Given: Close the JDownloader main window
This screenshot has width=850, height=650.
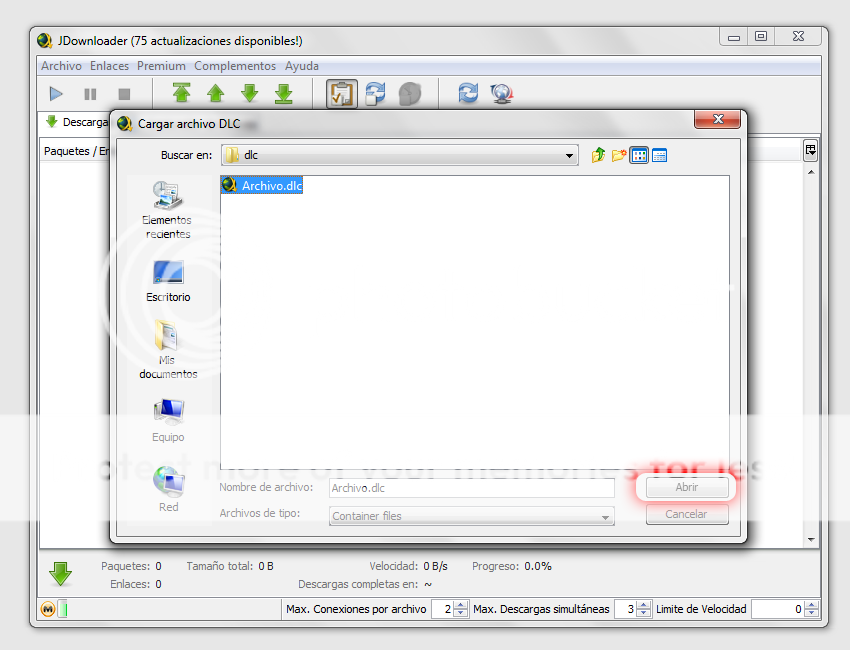Looking at the screenshot, I should coord(799,36).
